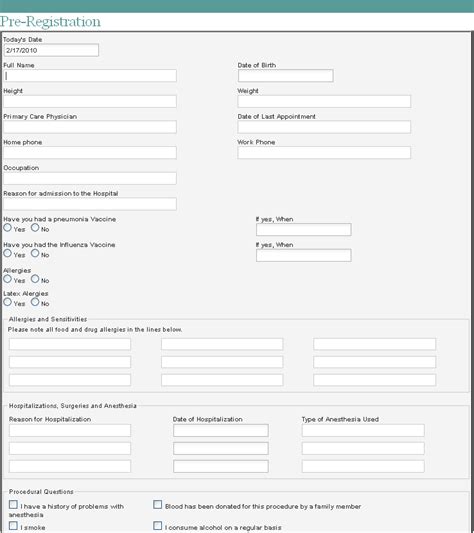Check 'I have a history of problems with anesthesia'
Image resolution: width=474 pixels, height=533 pixels.
[13, 504]
